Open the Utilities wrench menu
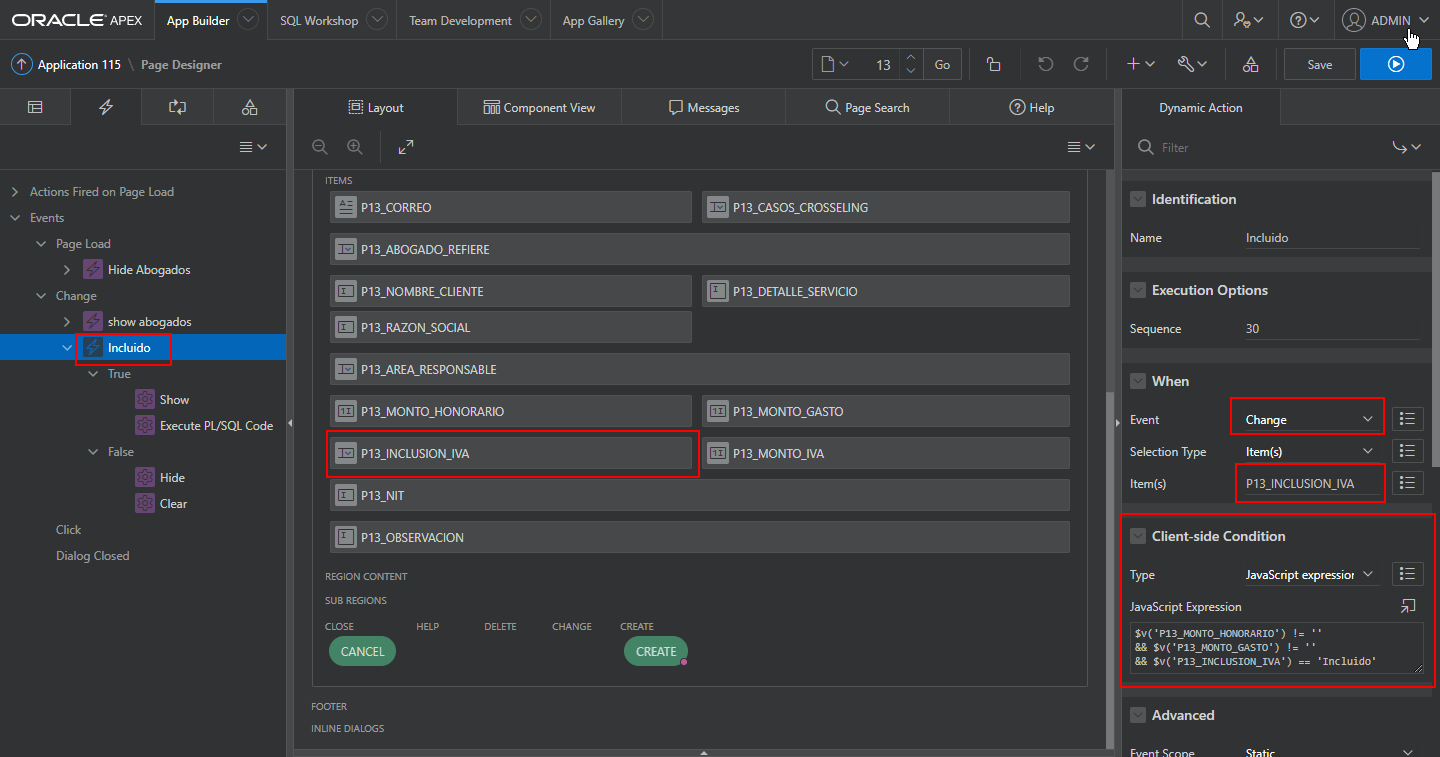The width and height of the screenshot is (1440, 757). click(x=1192, y=64)
